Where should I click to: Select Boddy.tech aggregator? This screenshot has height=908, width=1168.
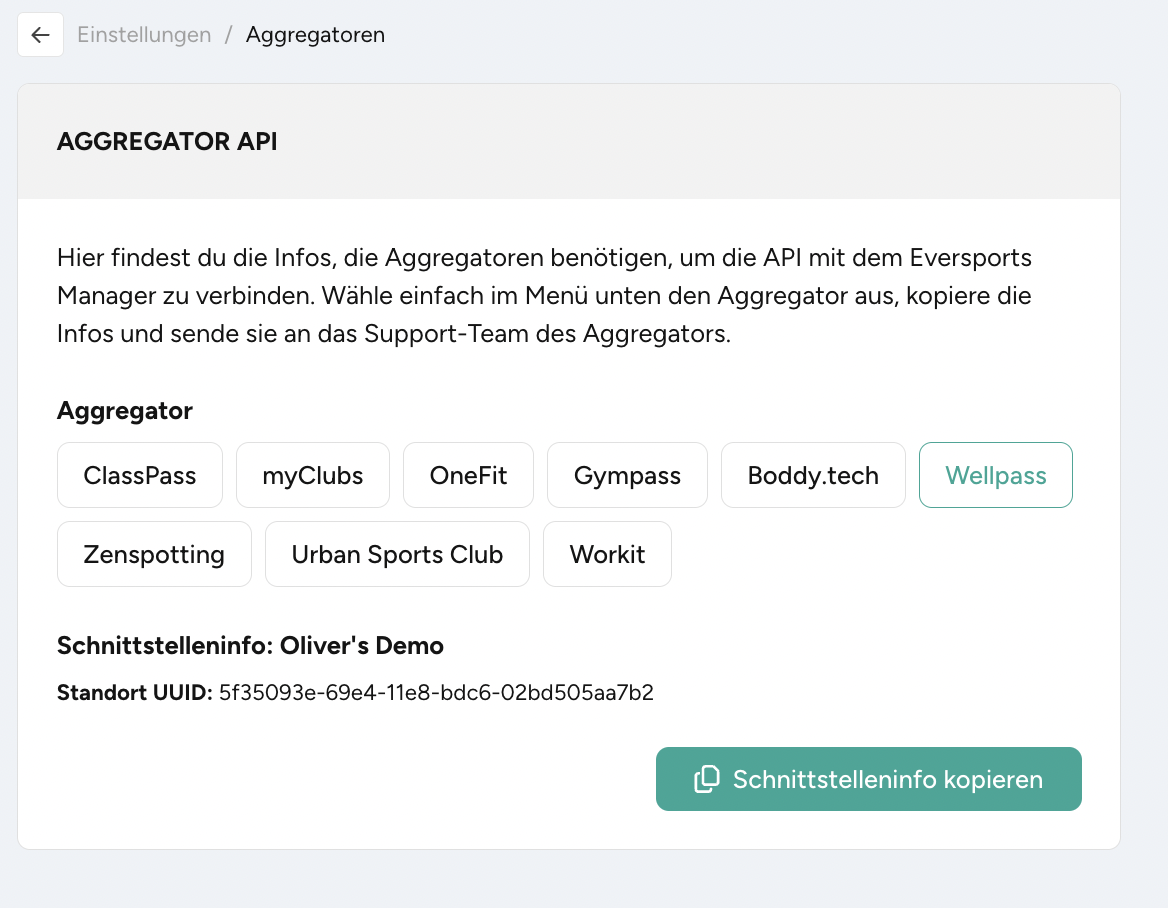coord(813,475)
